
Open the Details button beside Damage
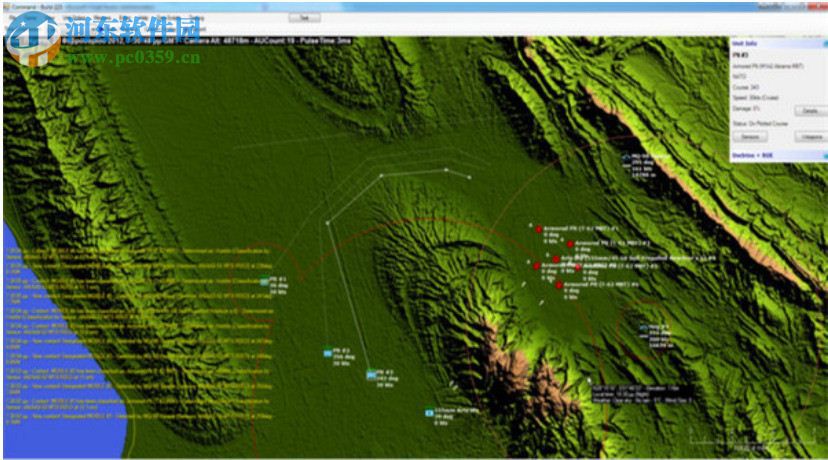click(x=810, y=110)
